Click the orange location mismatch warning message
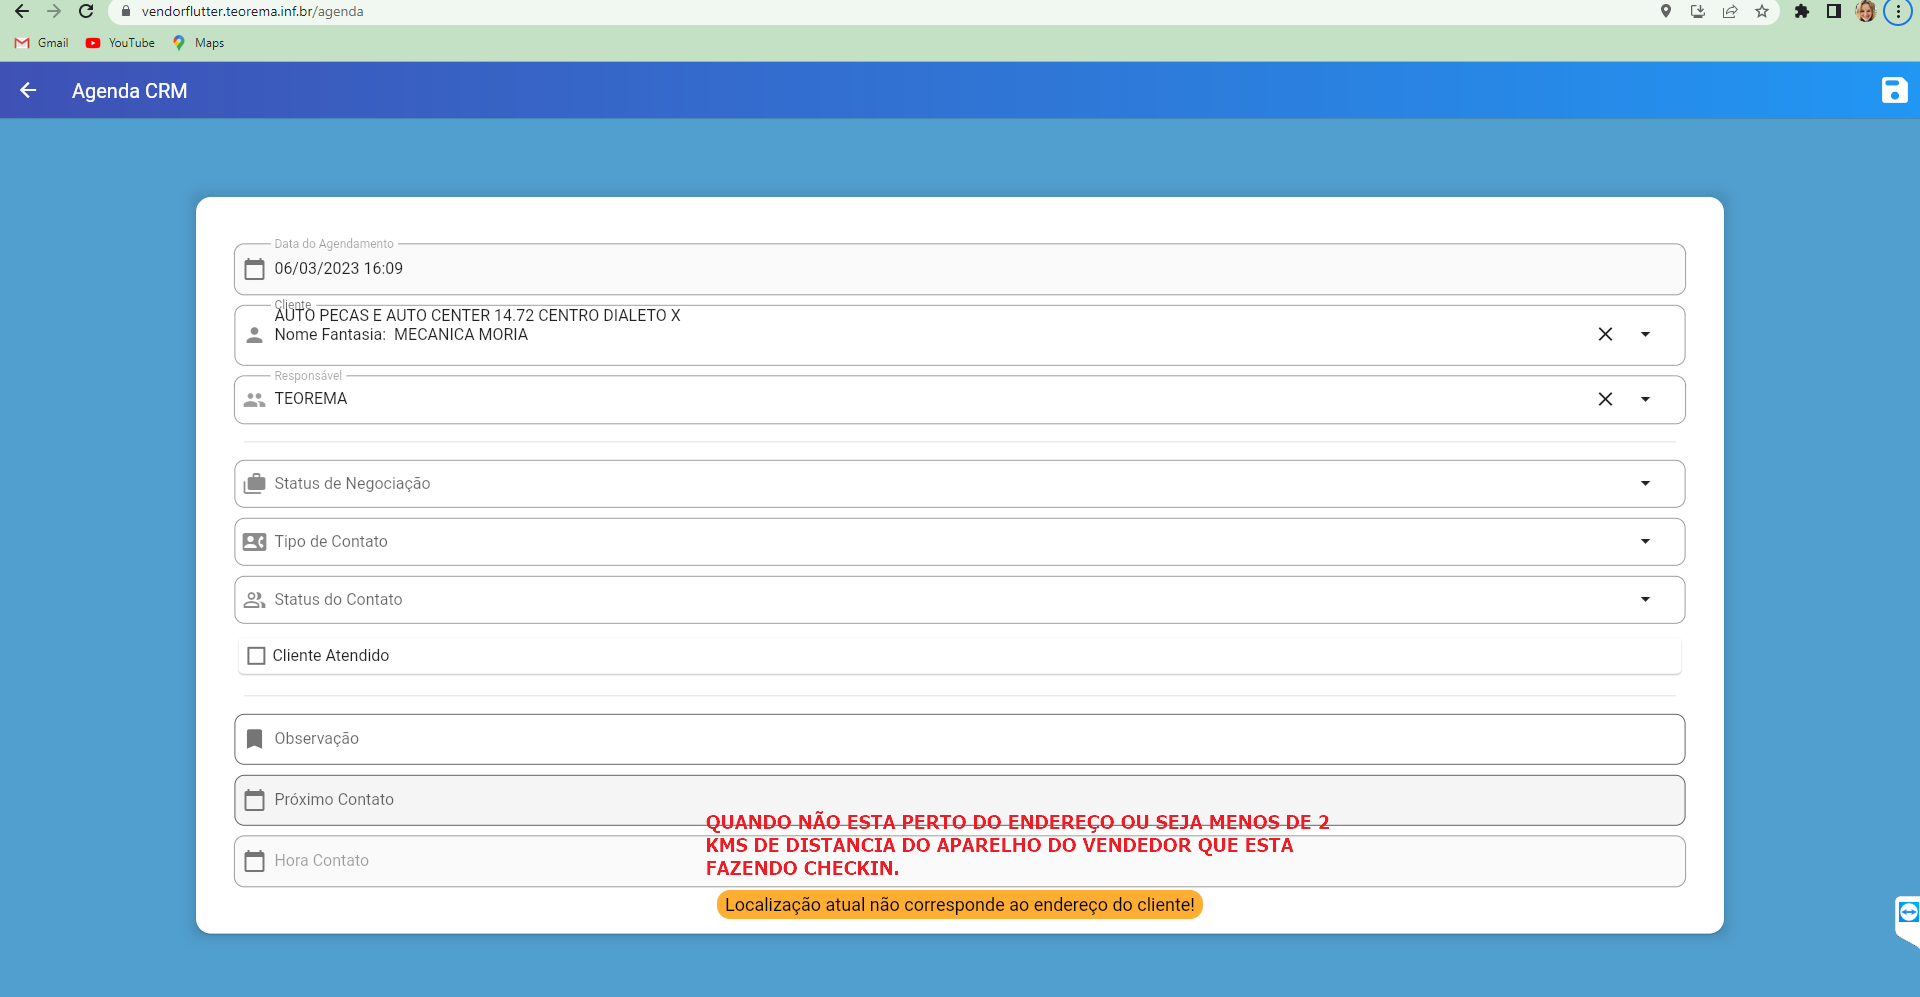 [960, 905]
